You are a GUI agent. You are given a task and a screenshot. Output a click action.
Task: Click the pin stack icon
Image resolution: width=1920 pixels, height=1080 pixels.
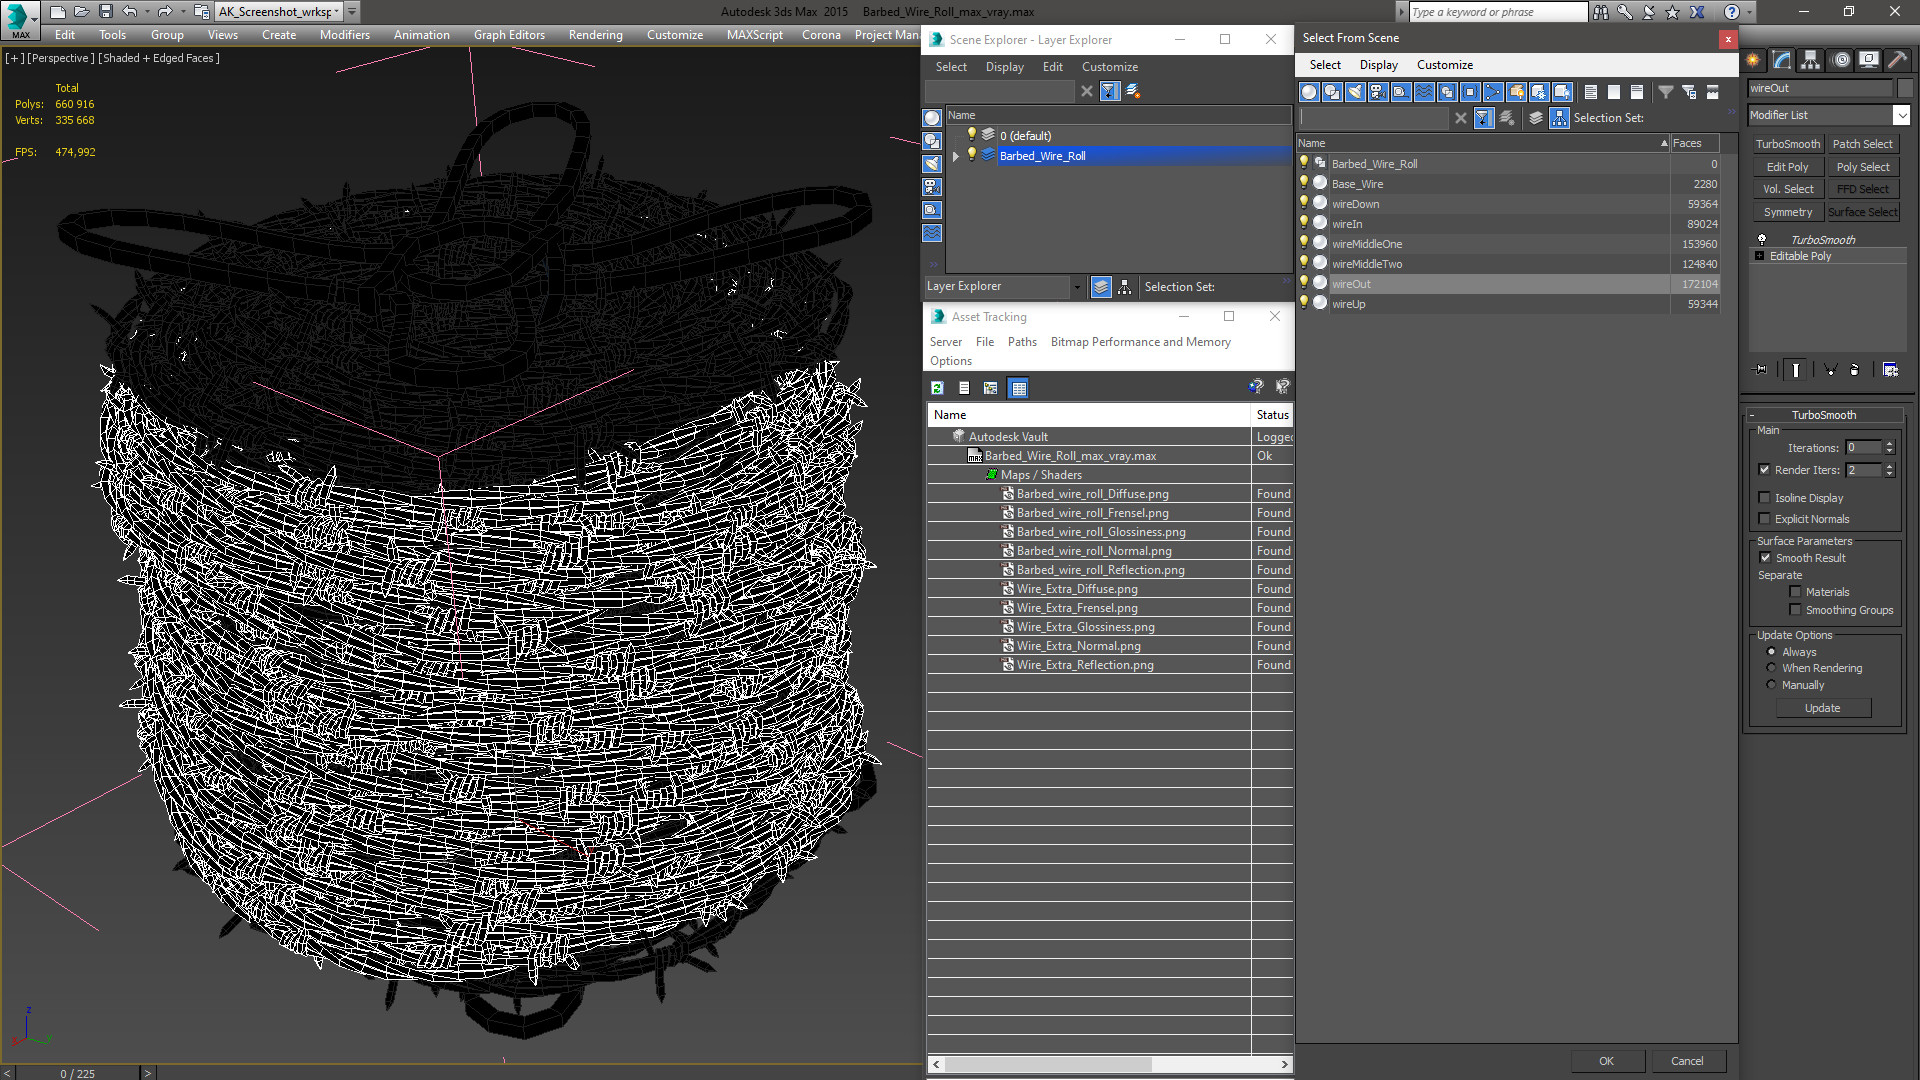[1761, 370]
